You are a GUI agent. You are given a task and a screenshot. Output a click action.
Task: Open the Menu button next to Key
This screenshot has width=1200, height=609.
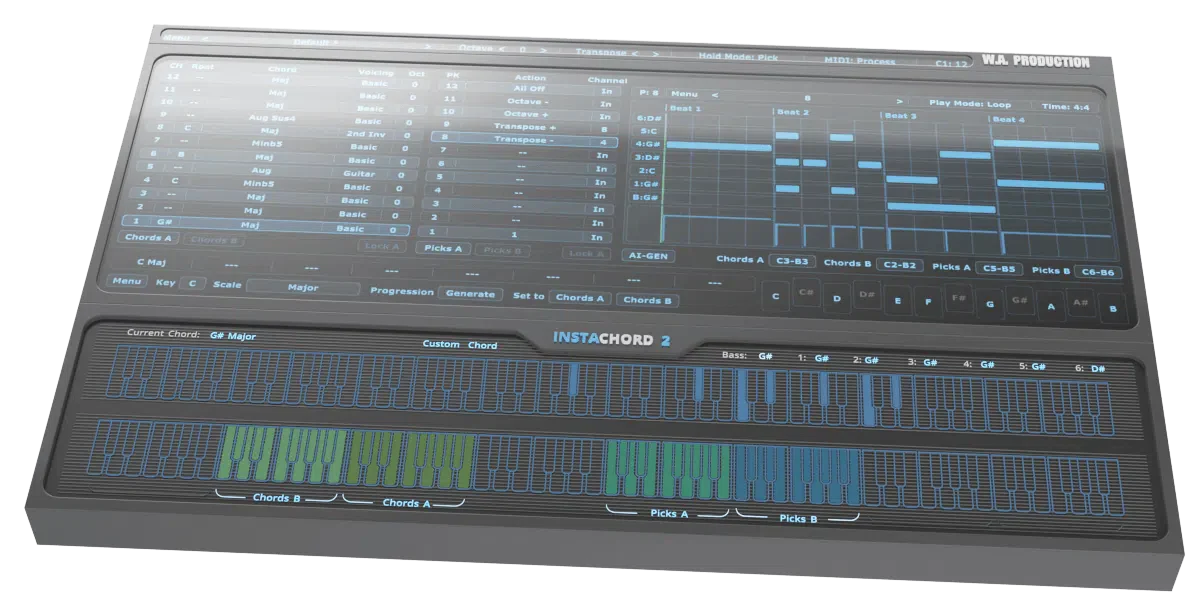tap(127, 281)
